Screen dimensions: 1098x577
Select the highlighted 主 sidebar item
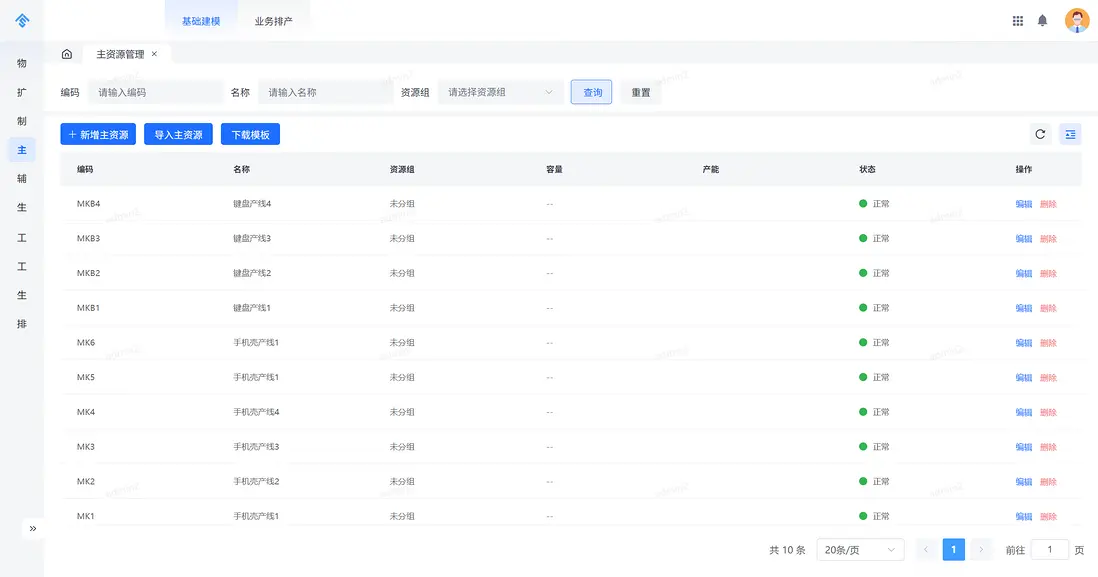[22, 150]
